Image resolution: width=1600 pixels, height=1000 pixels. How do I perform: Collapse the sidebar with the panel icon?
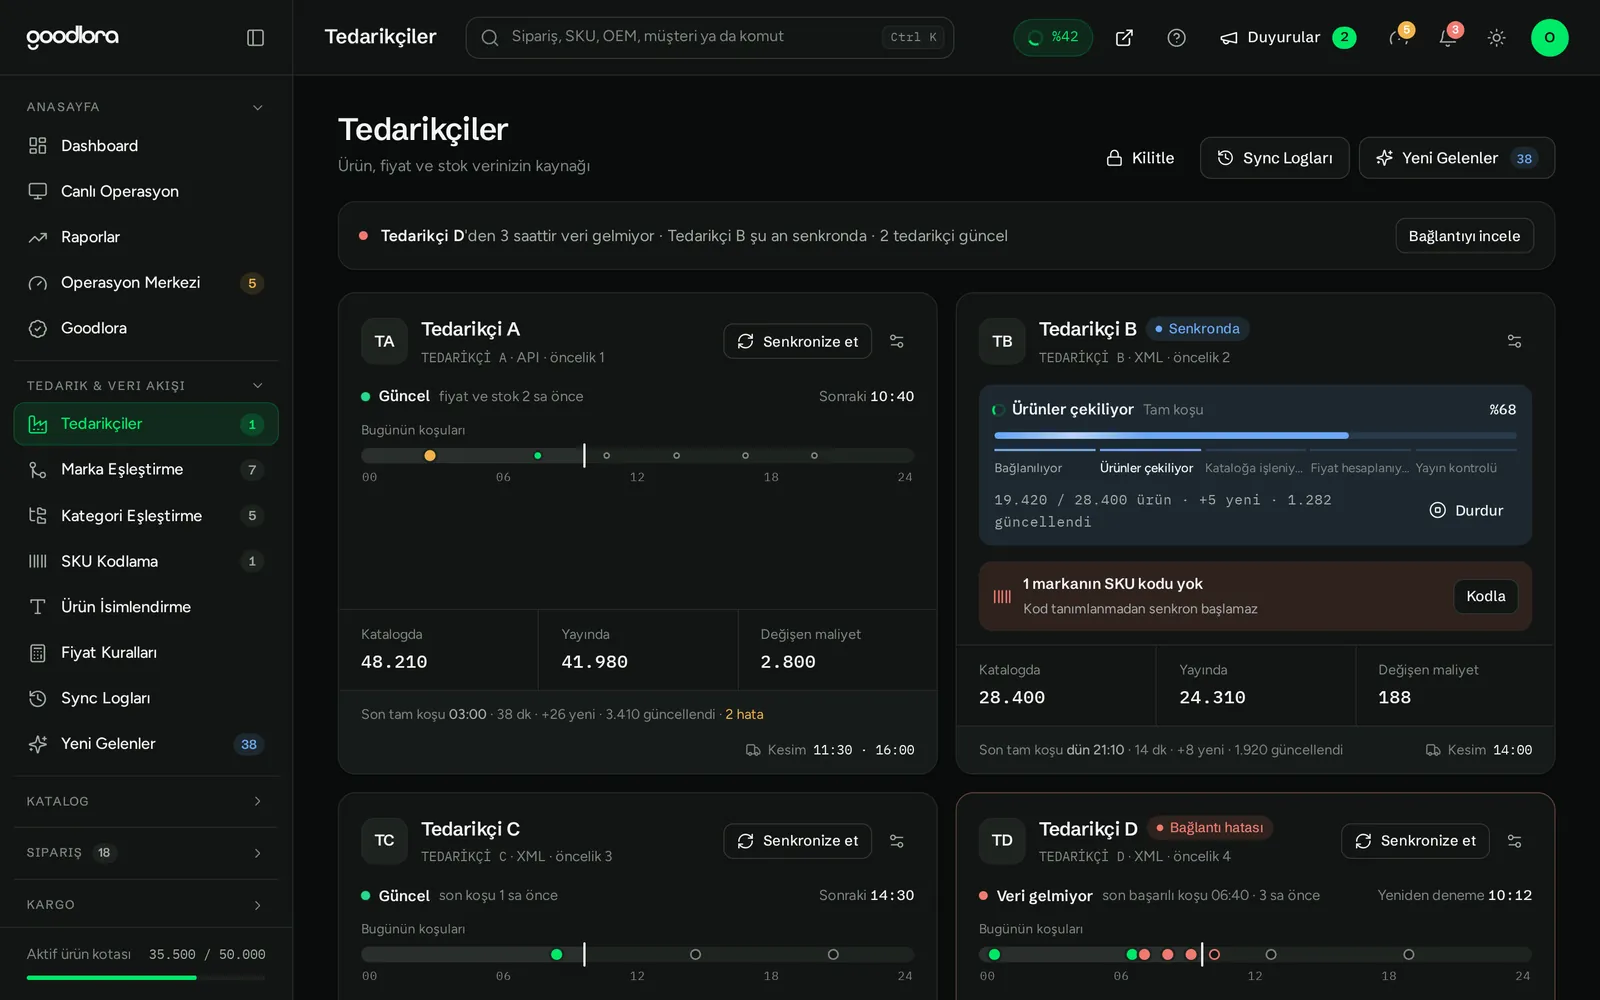(255, 37)
